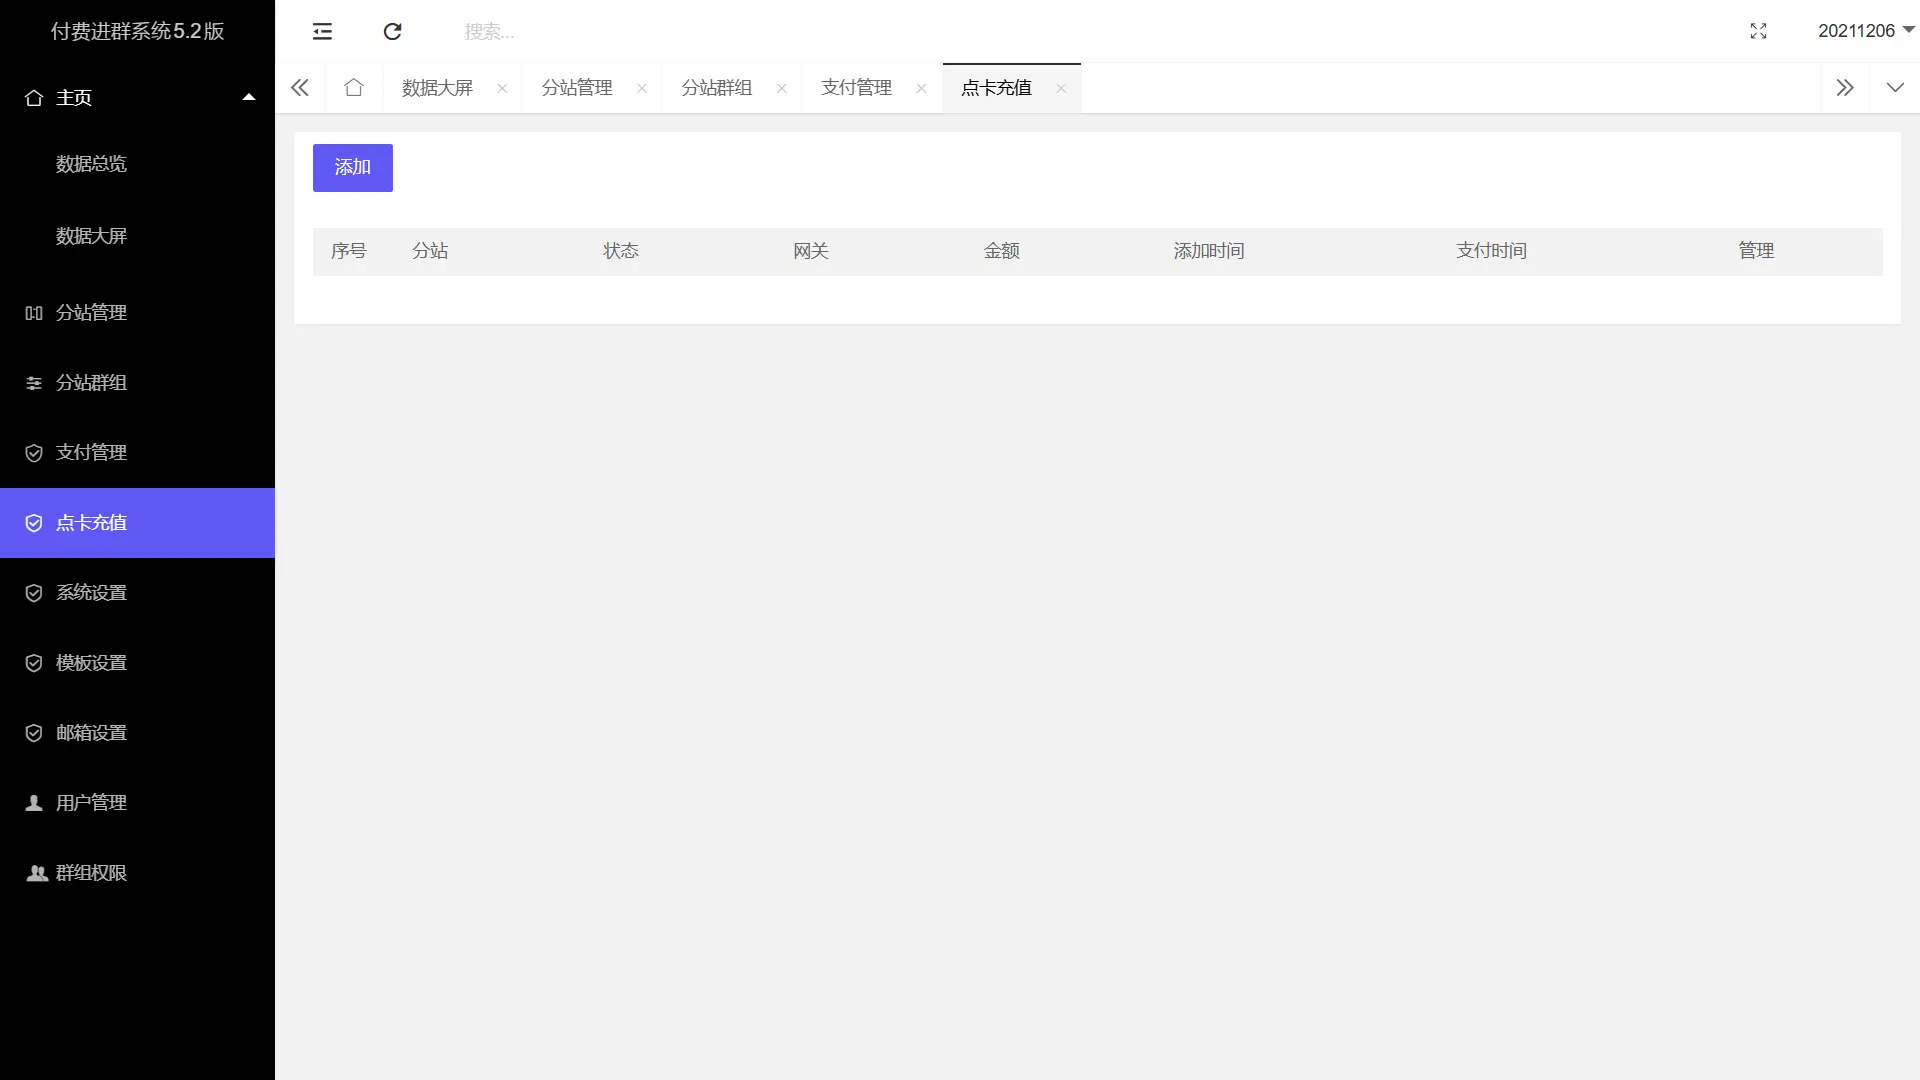Open 用户管理 in the sidebar
The width and height of the screenshot is (1920, 1080).
[91, 803]
